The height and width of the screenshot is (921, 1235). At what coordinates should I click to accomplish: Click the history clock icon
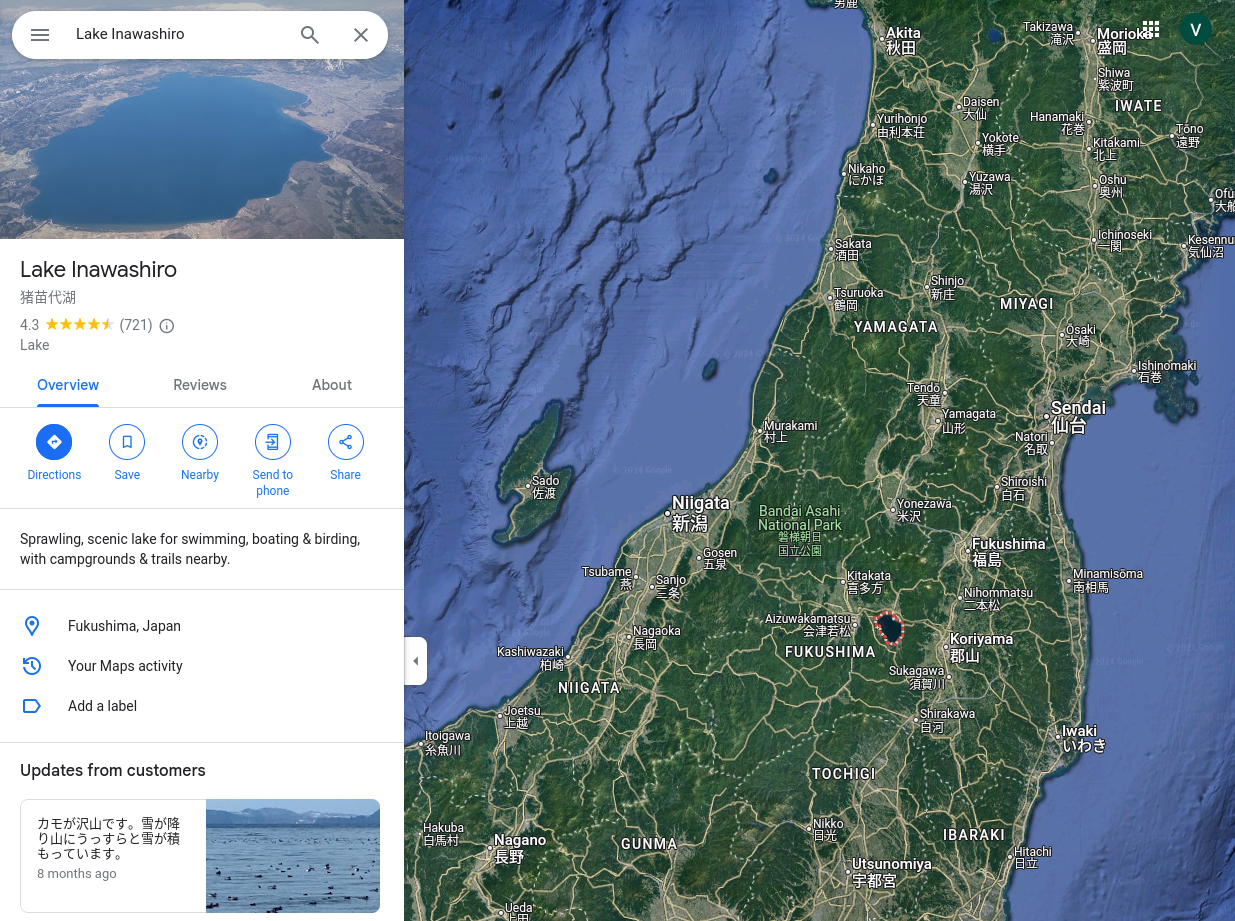[x=32, y=666]
